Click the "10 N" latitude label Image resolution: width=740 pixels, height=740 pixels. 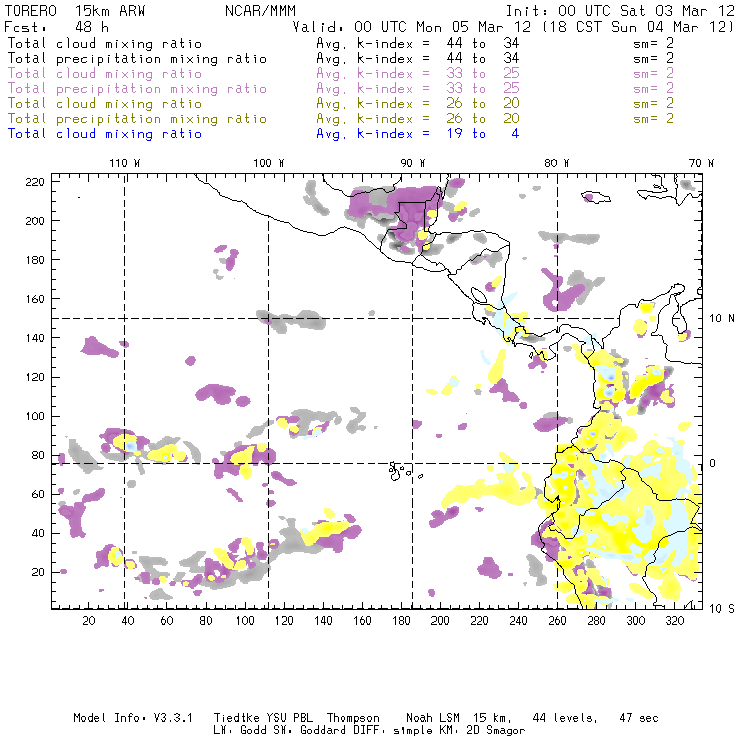[x=722, y=319]
